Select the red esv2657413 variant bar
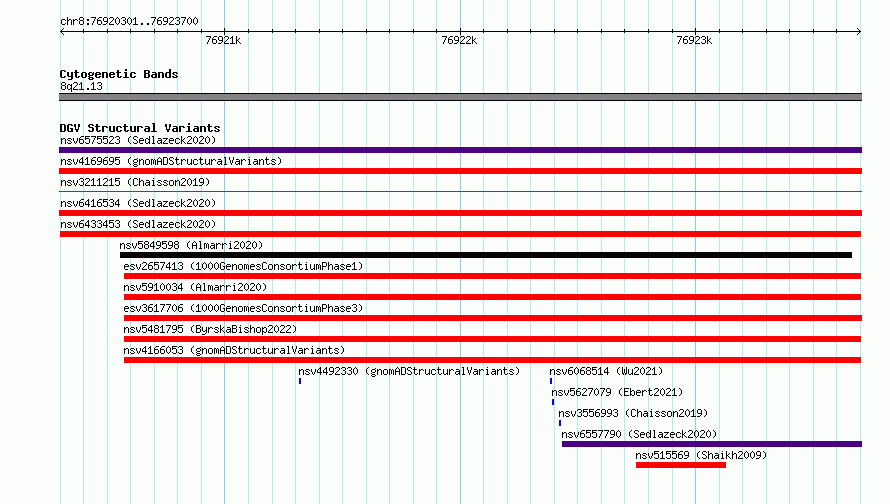Viewport: 890px width, 504px height. tap(492, 276)
